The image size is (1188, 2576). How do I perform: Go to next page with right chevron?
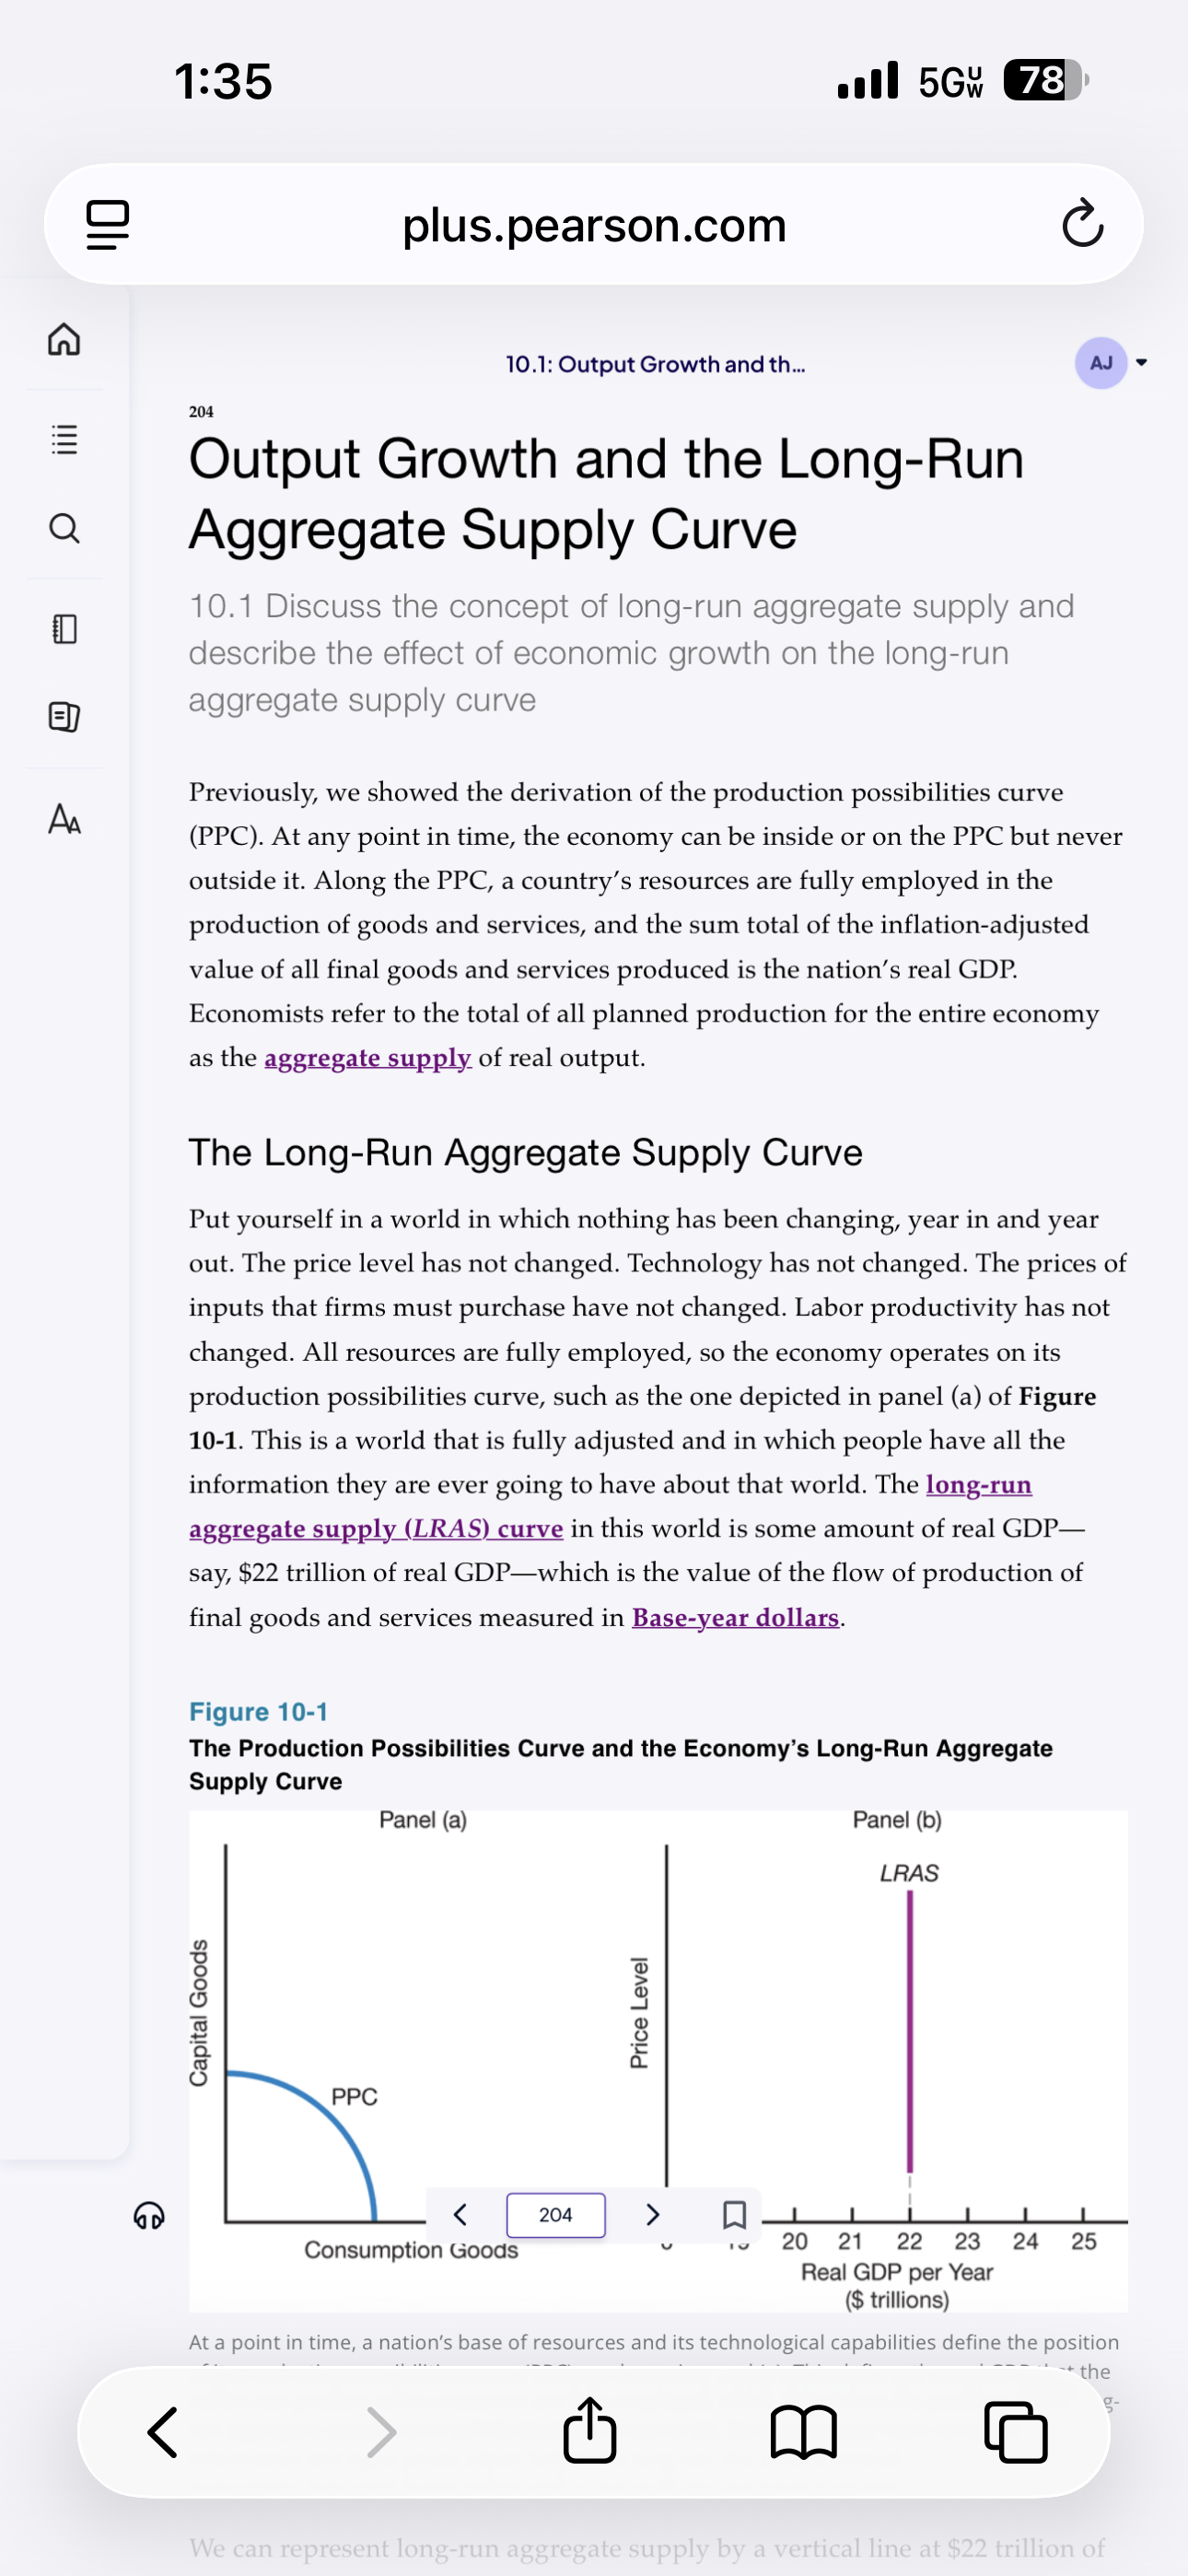(652, 2214)
